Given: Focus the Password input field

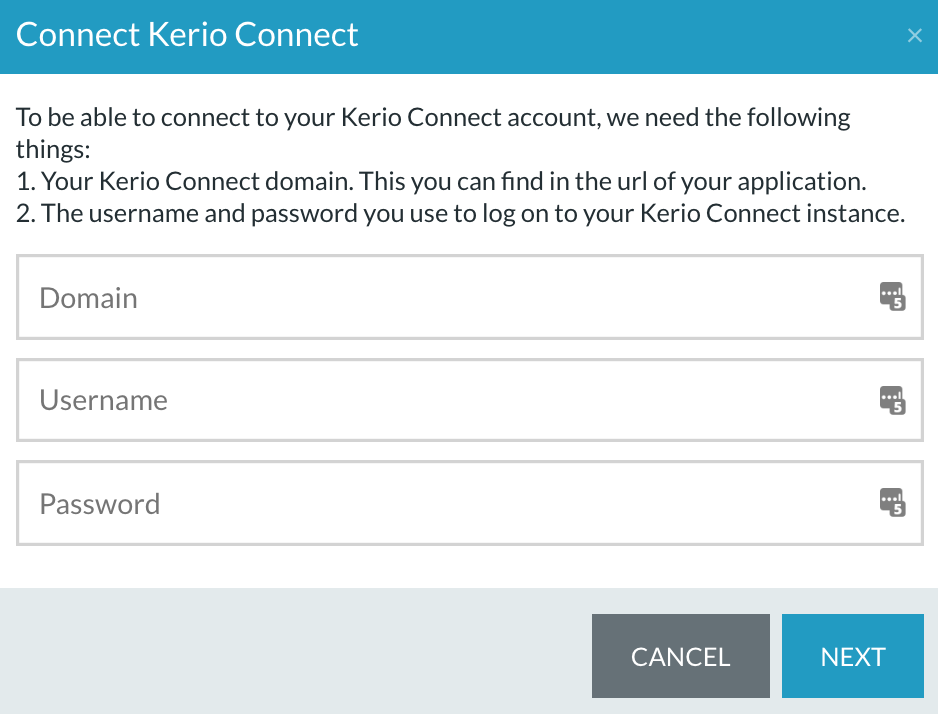Looking at the screenshot, I should pyautogui.click(x=470, y=503).
